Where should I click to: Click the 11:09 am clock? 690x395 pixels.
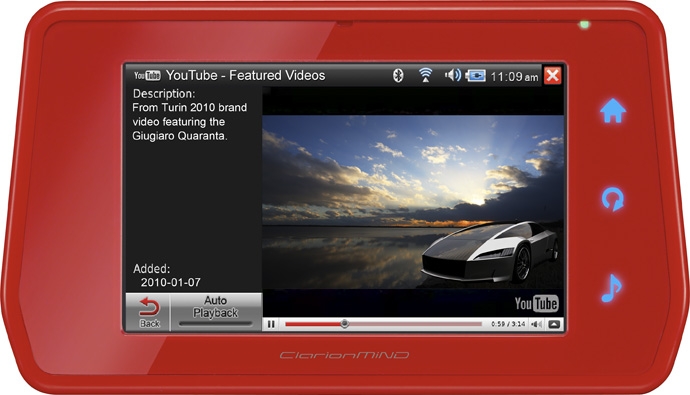514,77
